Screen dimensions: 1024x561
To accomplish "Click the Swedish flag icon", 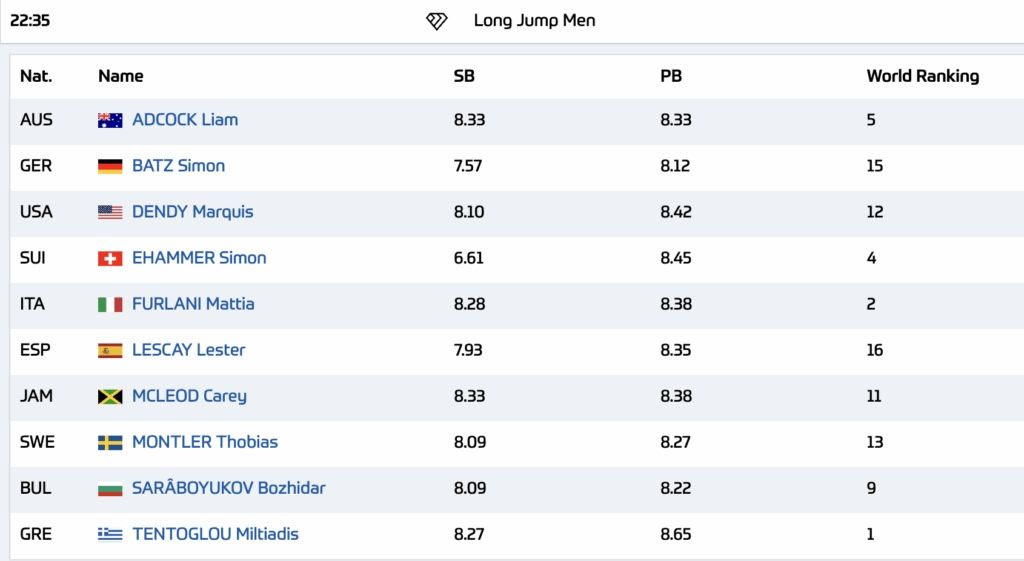I will (110, 442).
